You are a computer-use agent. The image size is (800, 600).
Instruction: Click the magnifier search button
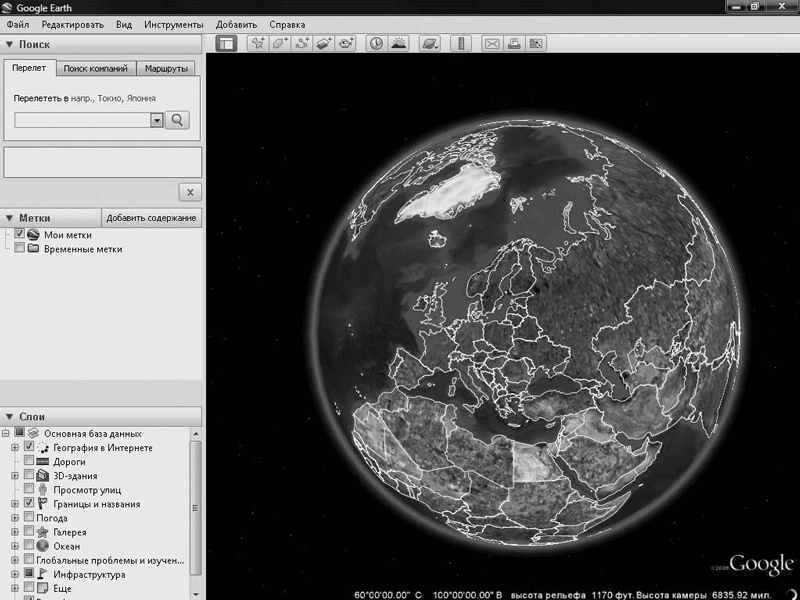pyautogui.click(x=177, y=120)
